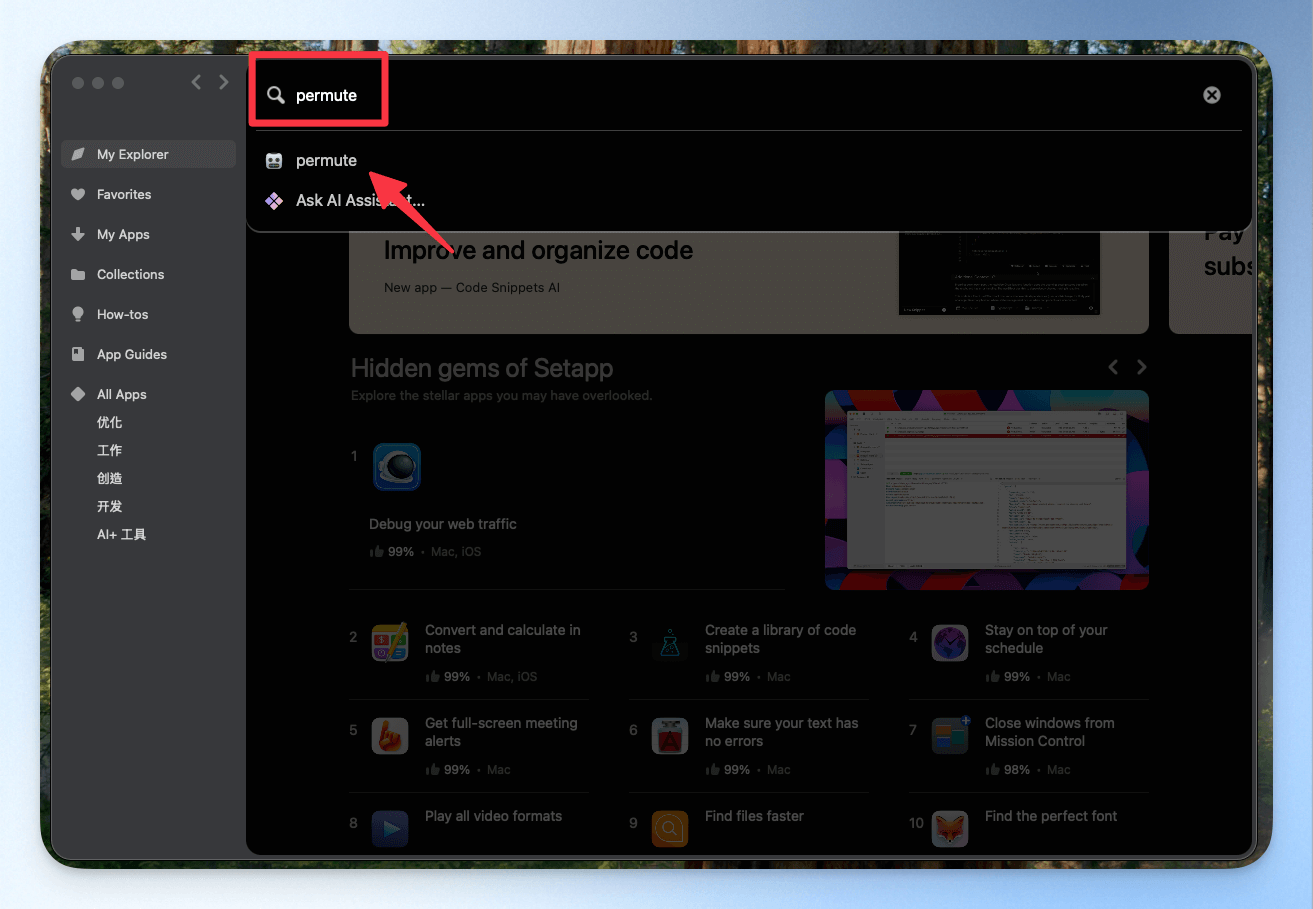Open the AI+ 工具 category

tap(121, 534)
